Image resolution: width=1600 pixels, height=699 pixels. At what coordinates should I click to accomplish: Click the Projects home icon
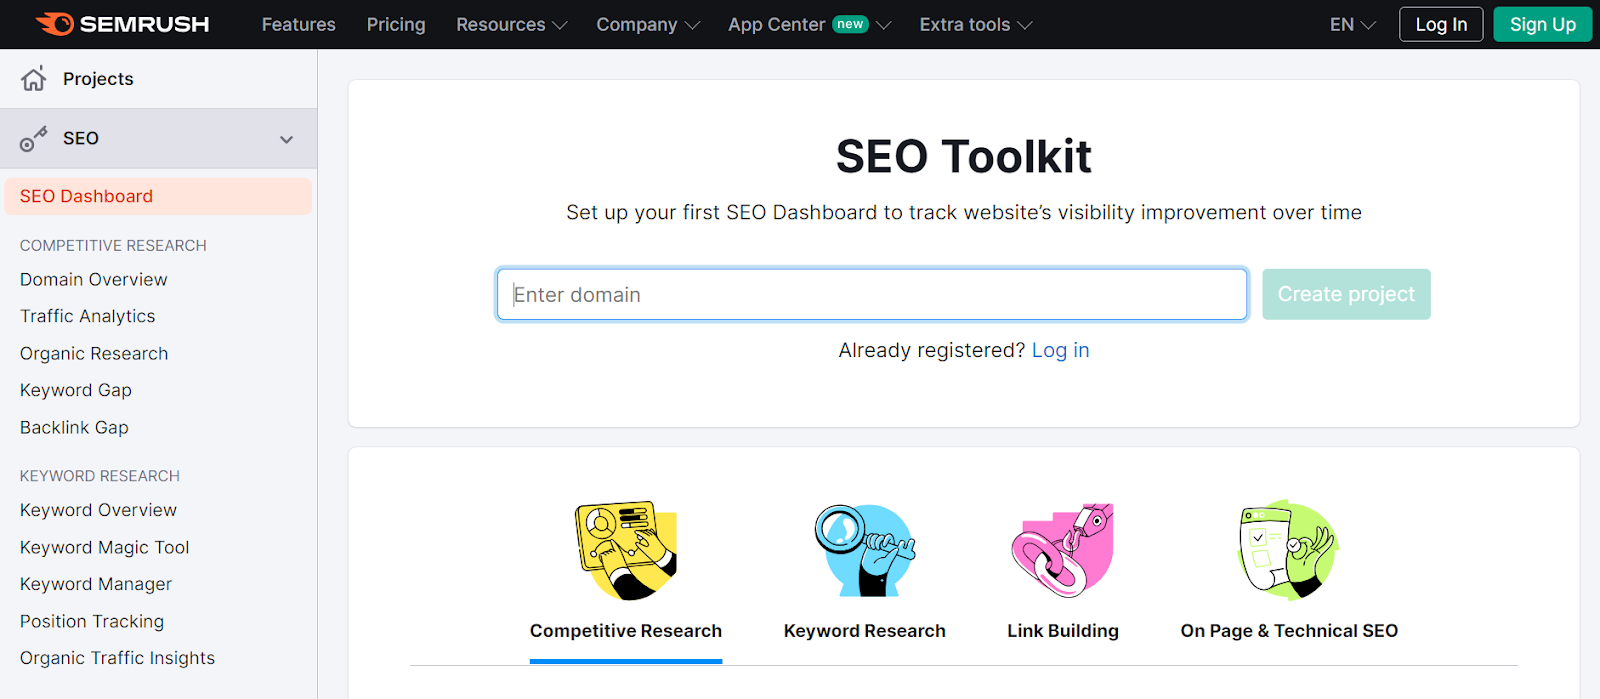(x=34, y=78)
